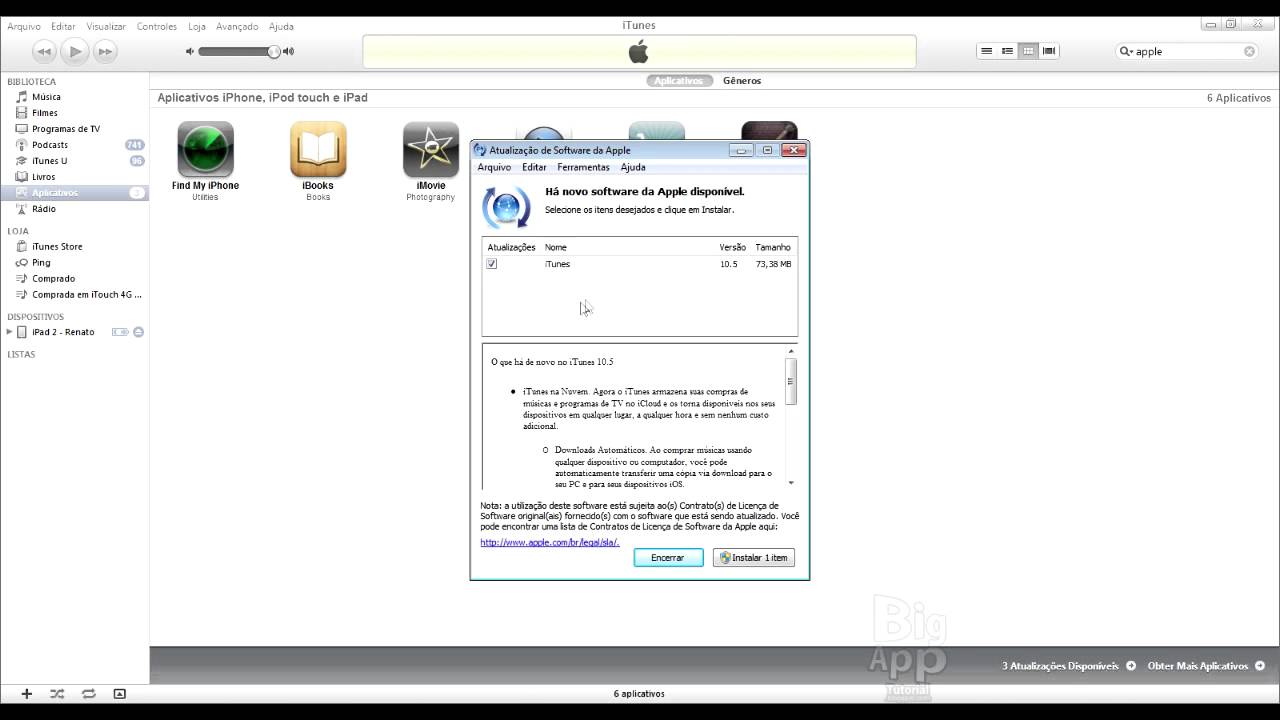This screenshot has width=1280, height=720.
Task: Expand the iPad 2 - Renato device tree
Action: pos(9,332)
